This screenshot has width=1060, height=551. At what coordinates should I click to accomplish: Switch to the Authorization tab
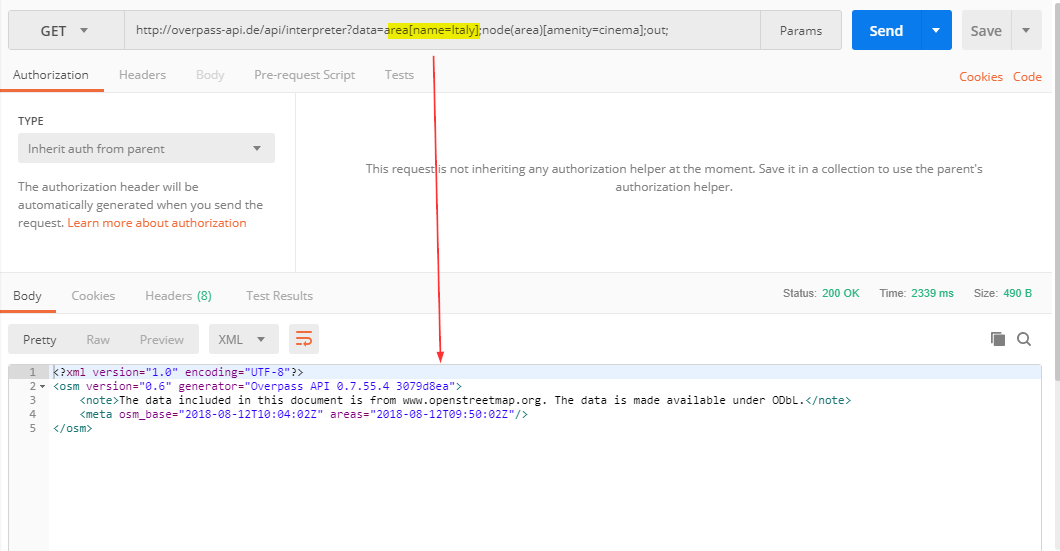click(51, 75)
